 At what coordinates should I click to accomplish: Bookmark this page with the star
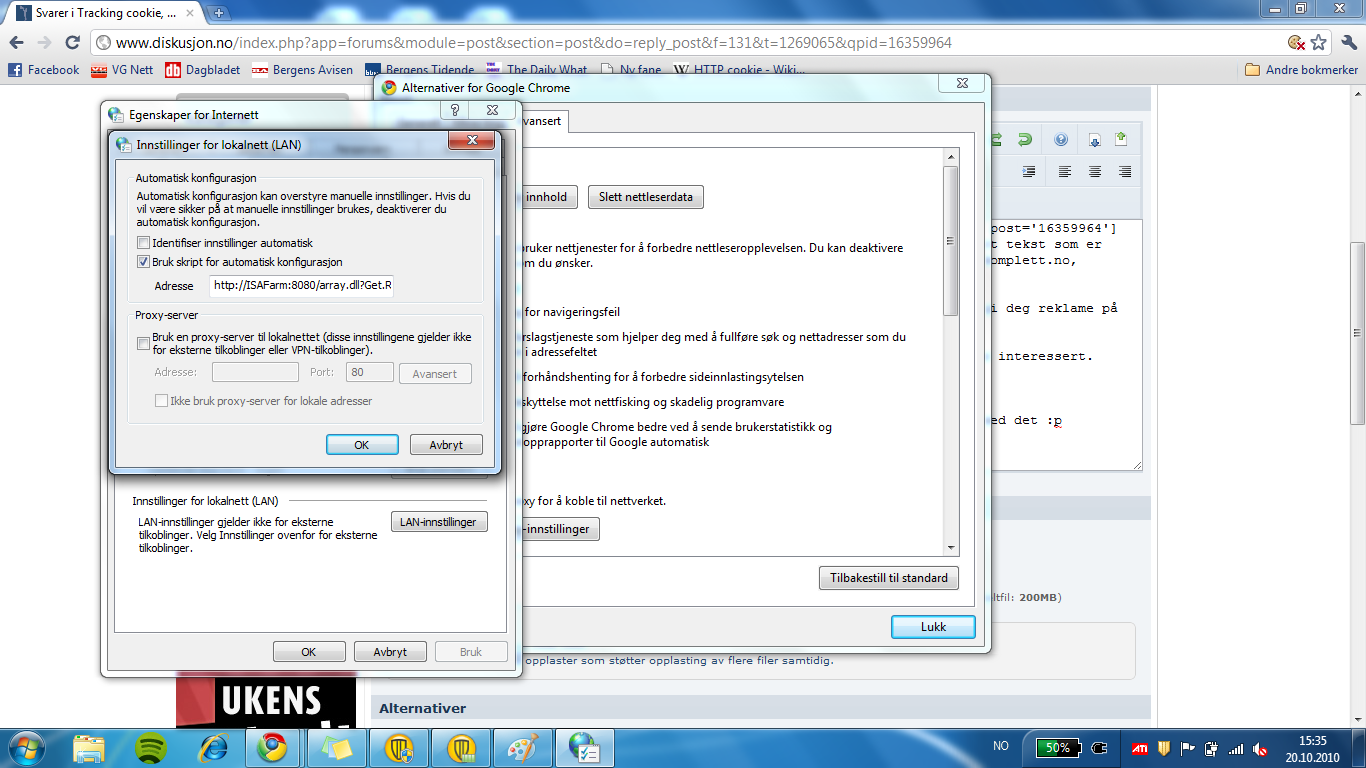[x=1319, y=43]
